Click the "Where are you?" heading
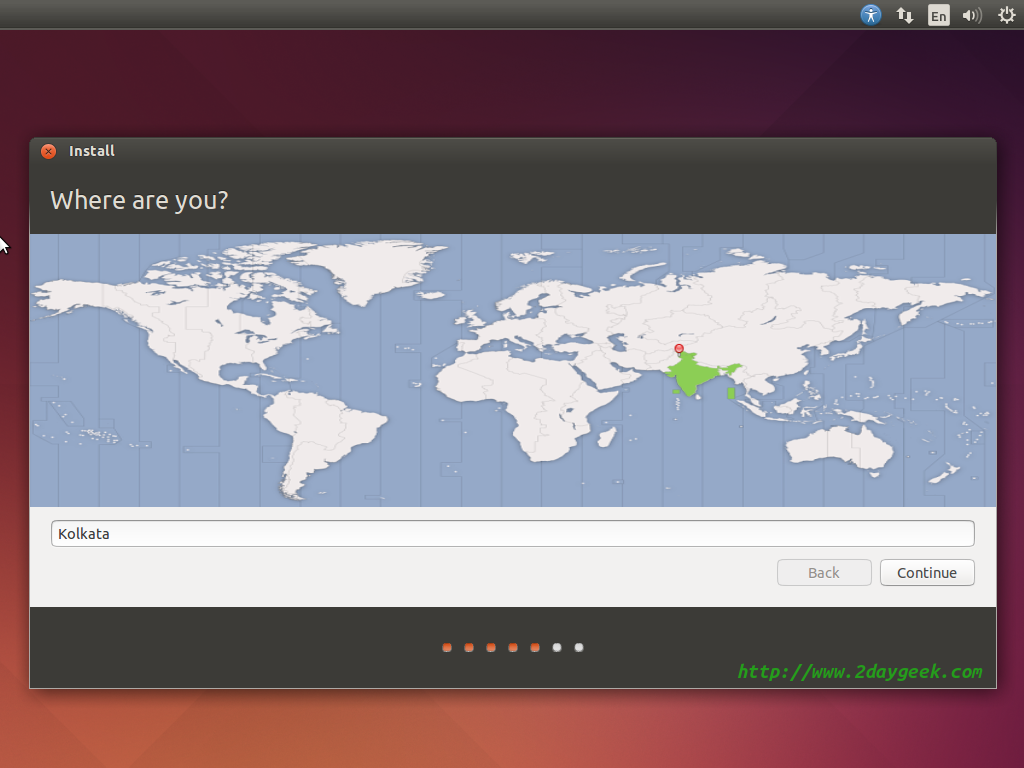Viewport: 1024px width, 768px height. pos(139,200)
